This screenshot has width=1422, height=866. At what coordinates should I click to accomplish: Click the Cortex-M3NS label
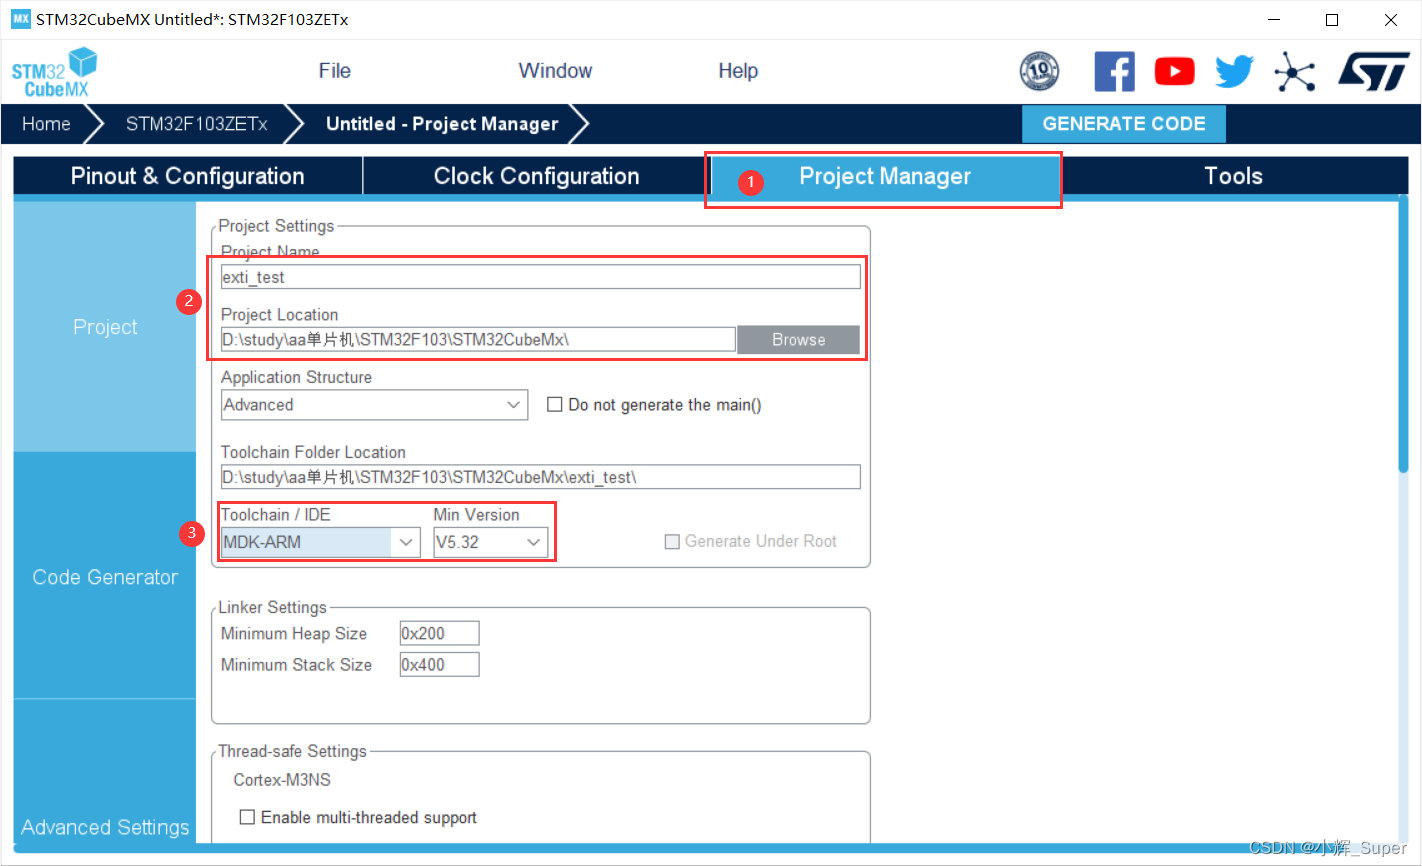(282, 780)
